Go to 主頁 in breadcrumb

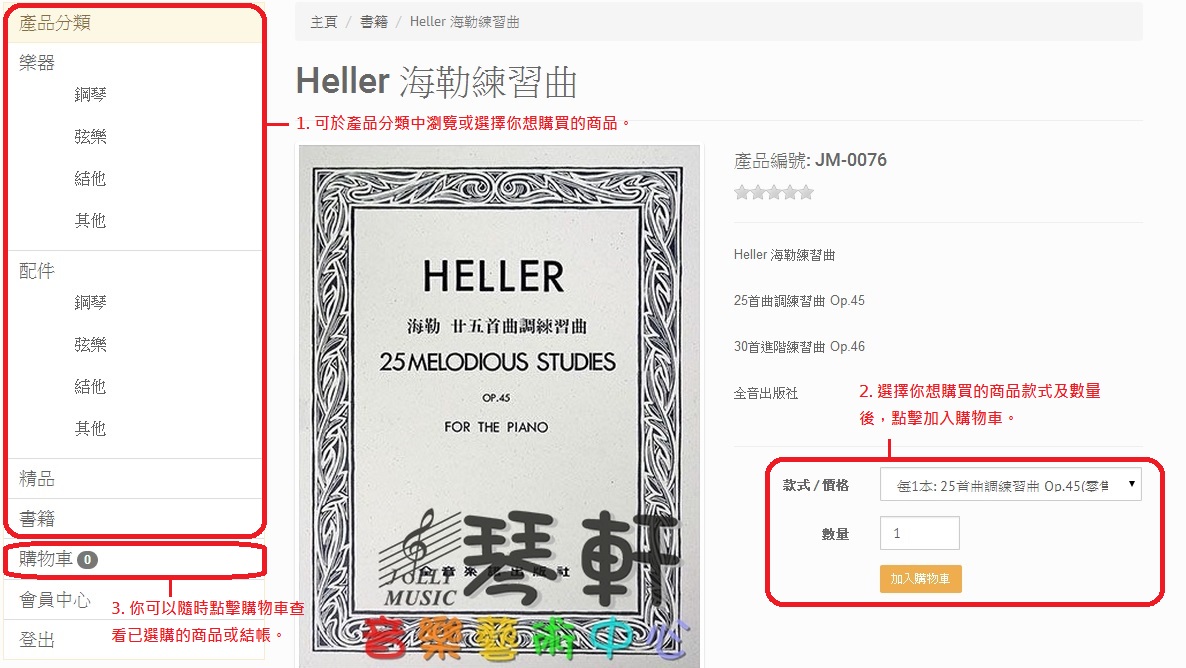pyautogui.click(x=324, y=22)
